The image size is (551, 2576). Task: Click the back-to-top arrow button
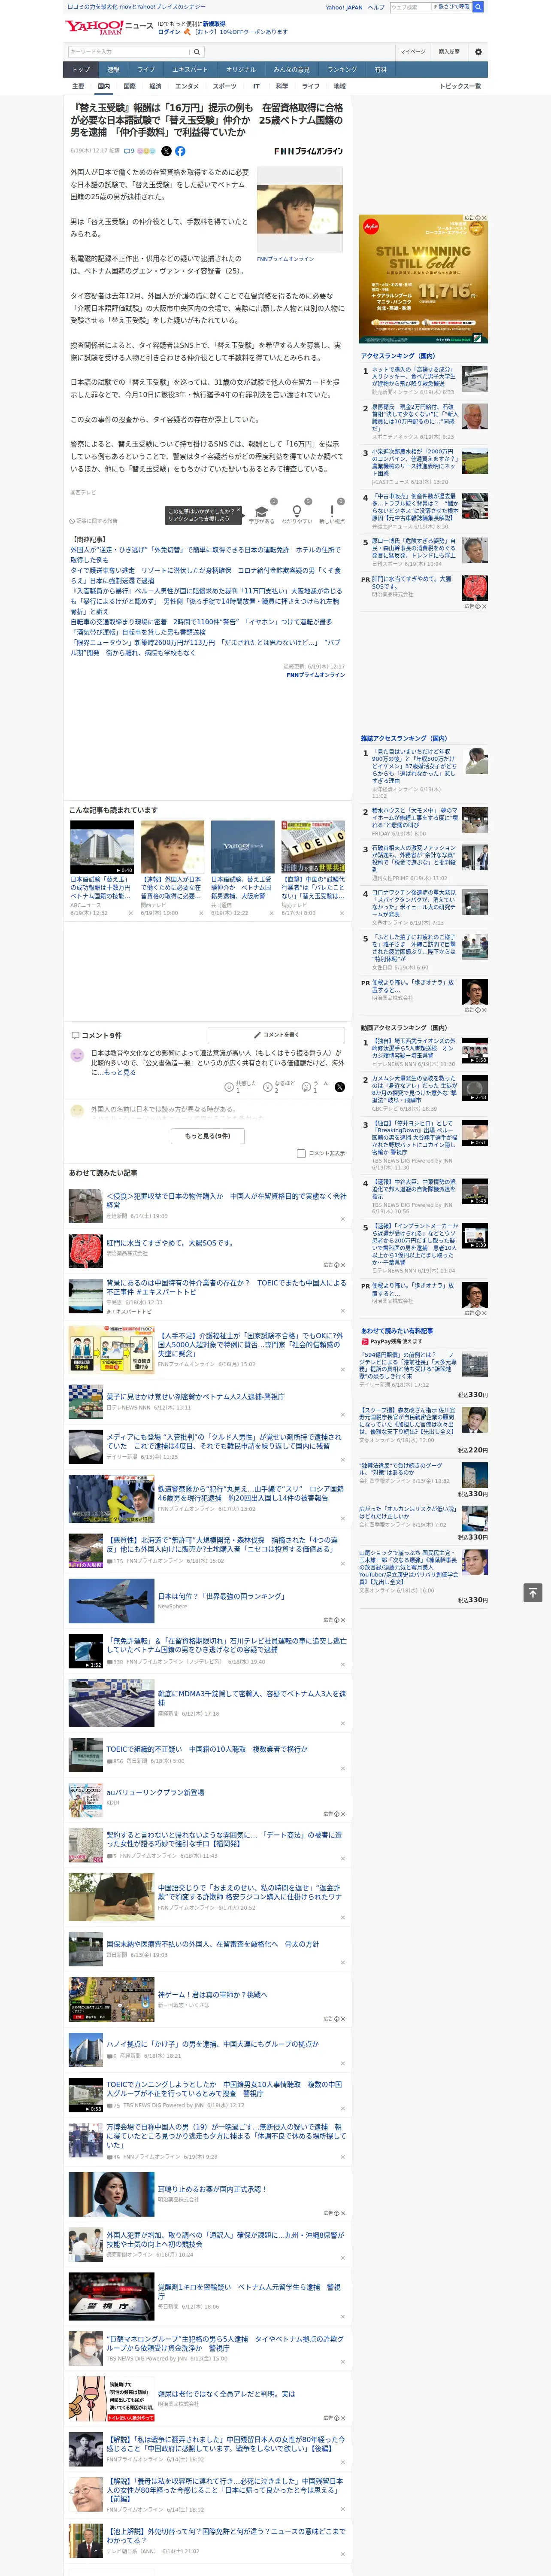point(533,1593)
